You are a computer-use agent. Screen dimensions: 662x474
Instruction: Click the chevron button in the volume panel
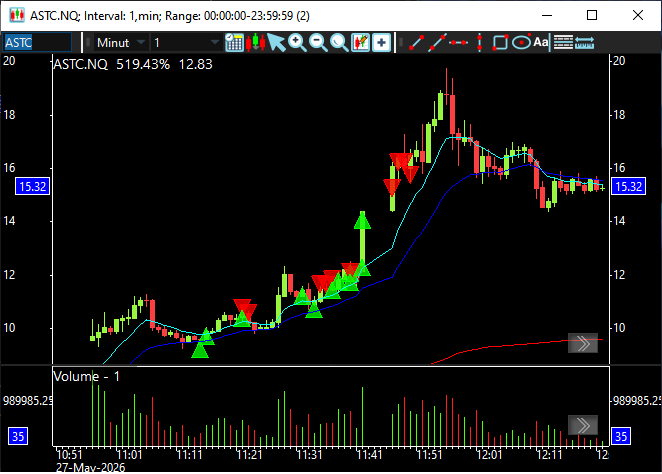583,425
